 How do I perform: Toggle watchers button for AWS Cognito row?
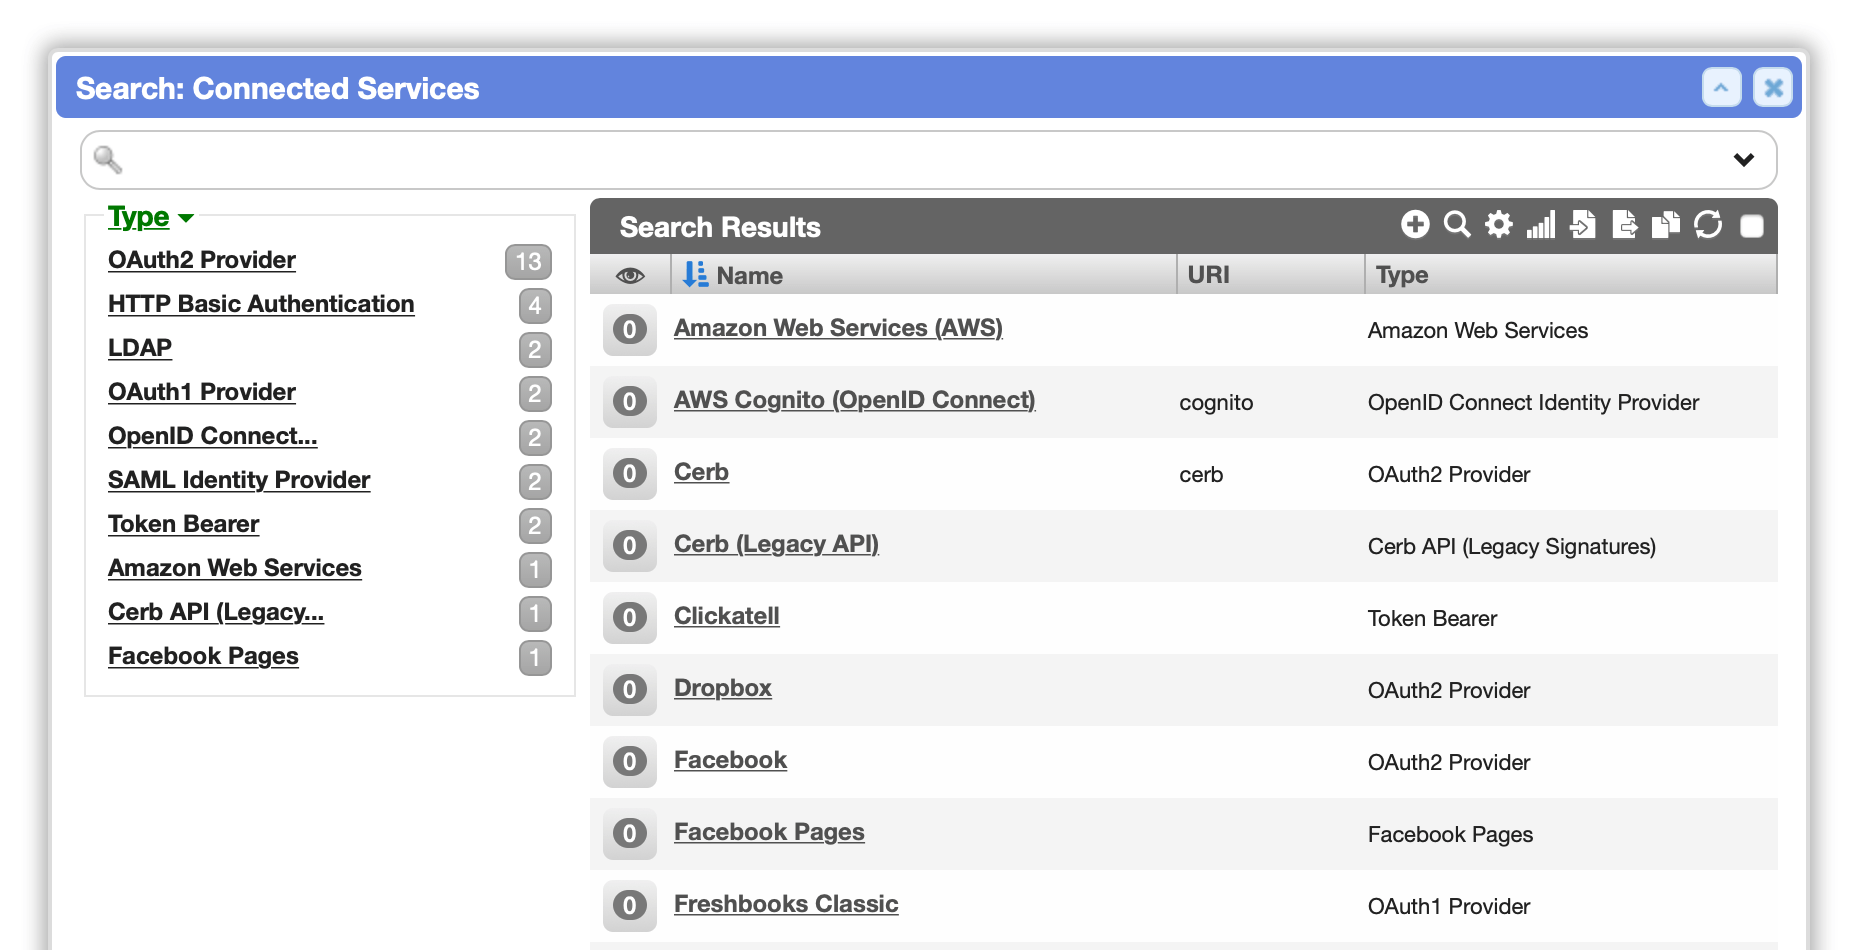click(630, 401)
